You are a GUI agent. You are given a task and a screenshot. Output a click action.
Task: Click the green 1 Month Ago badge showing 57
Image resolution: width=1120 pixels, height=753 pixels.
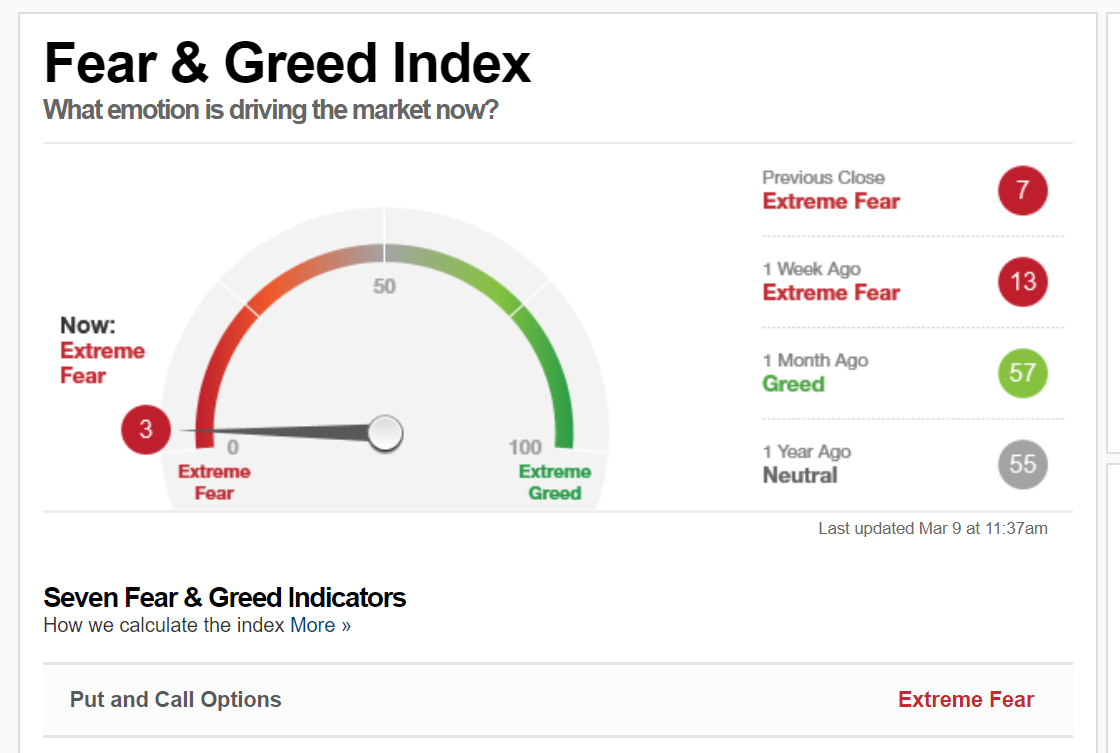1022,373
